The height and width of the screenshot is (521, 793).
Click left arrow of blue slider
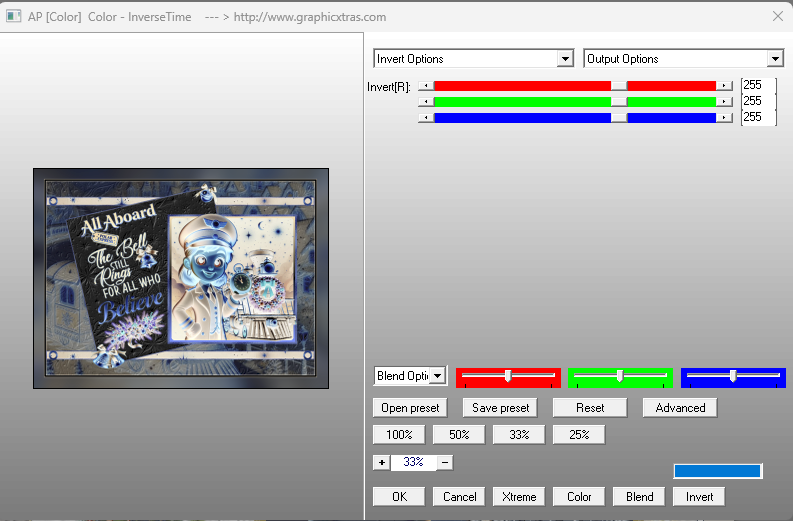click(426, 117)
